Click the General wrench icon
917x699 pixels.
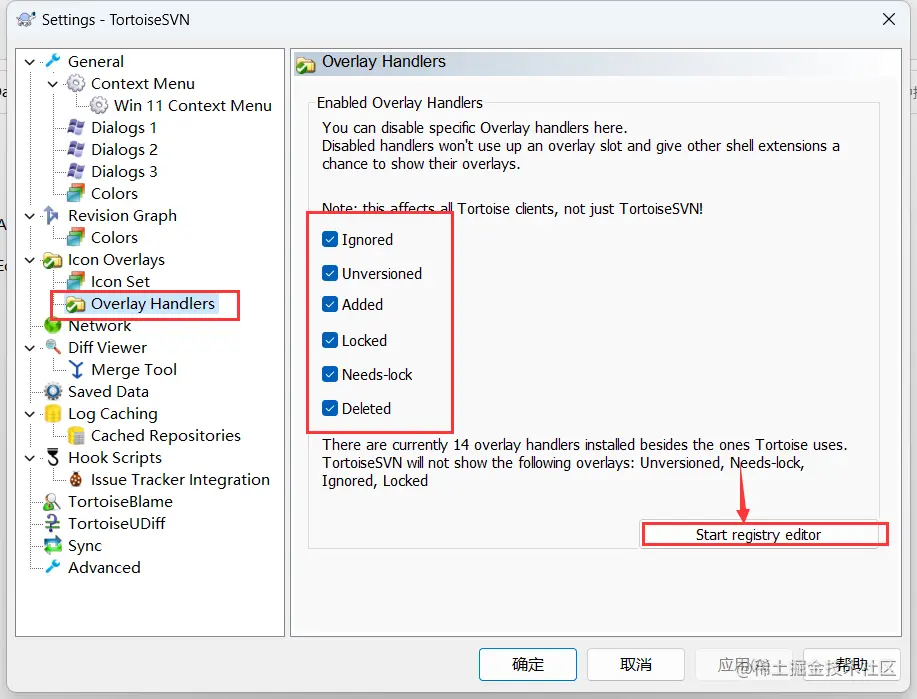(x=53, y=61)
